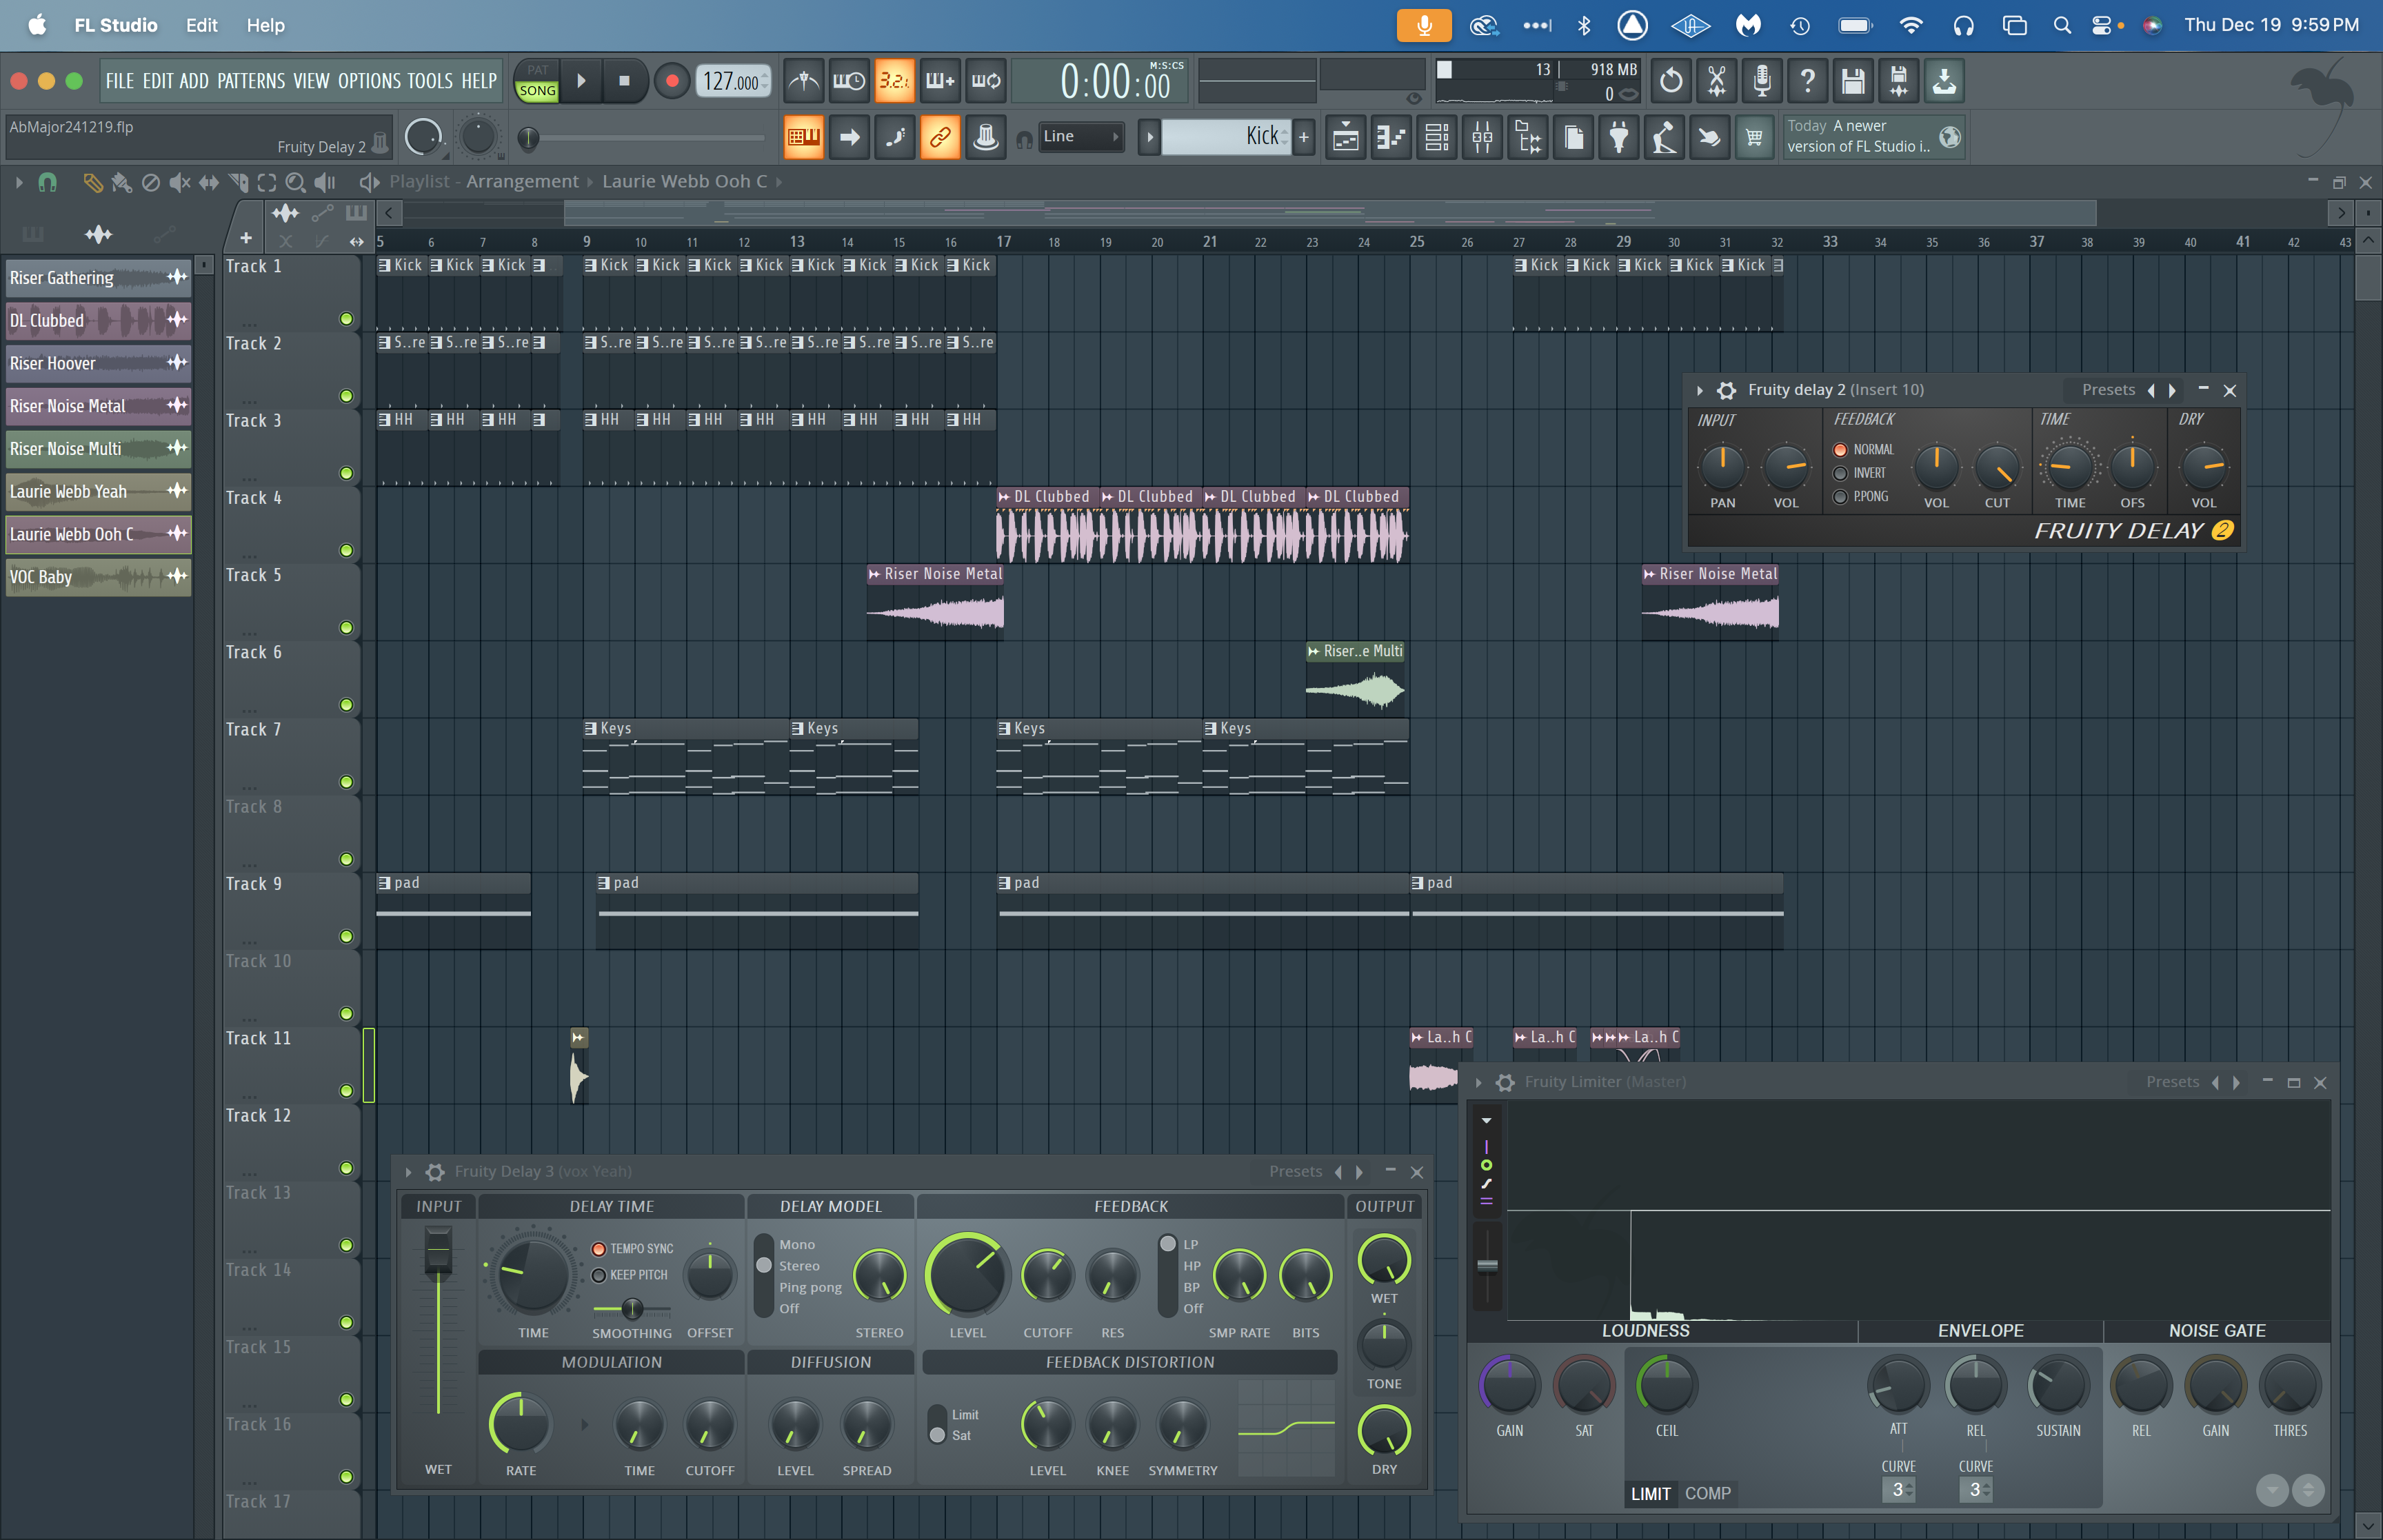
Task: Open the VIEW menu
Action: pos(311,81)
